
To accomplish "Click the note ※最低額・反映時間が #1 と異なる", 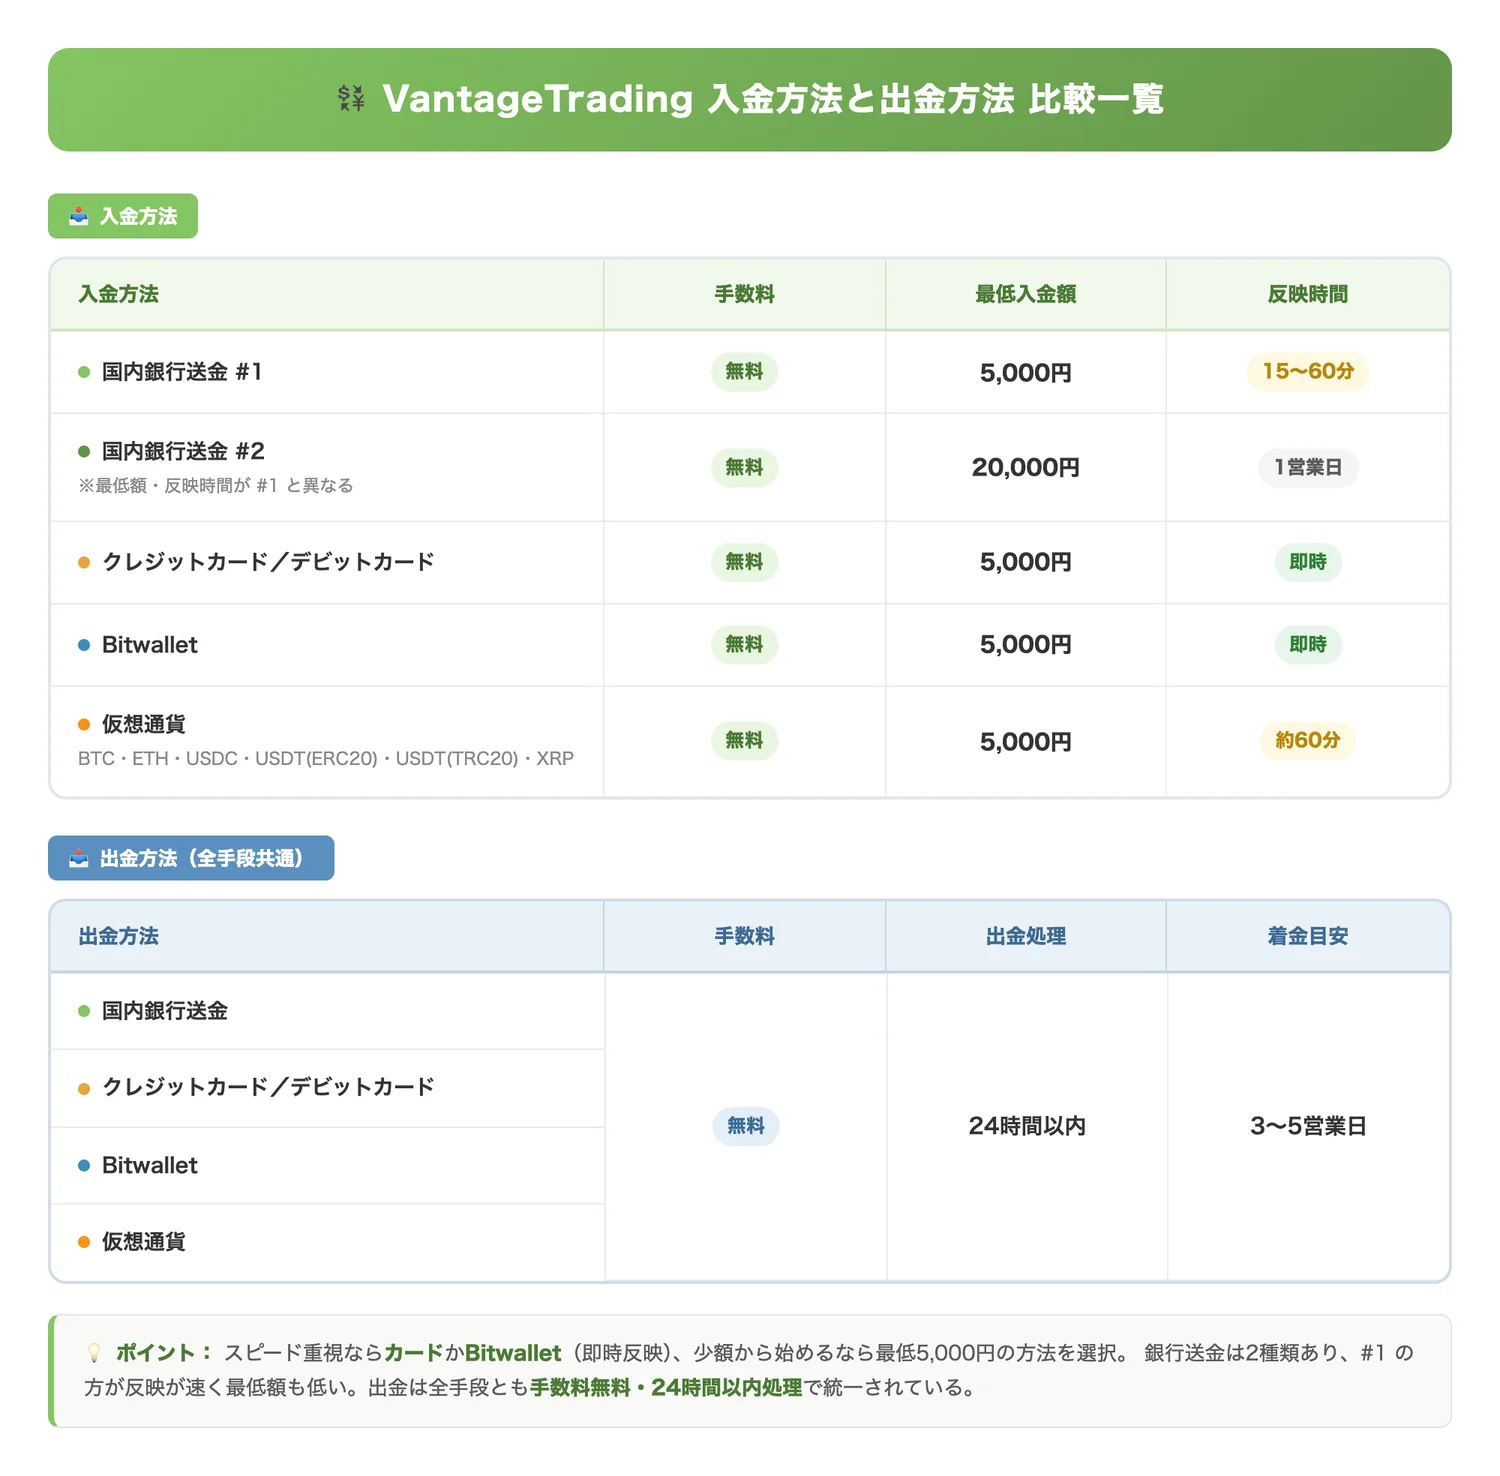I will click(x=216, y=485).
